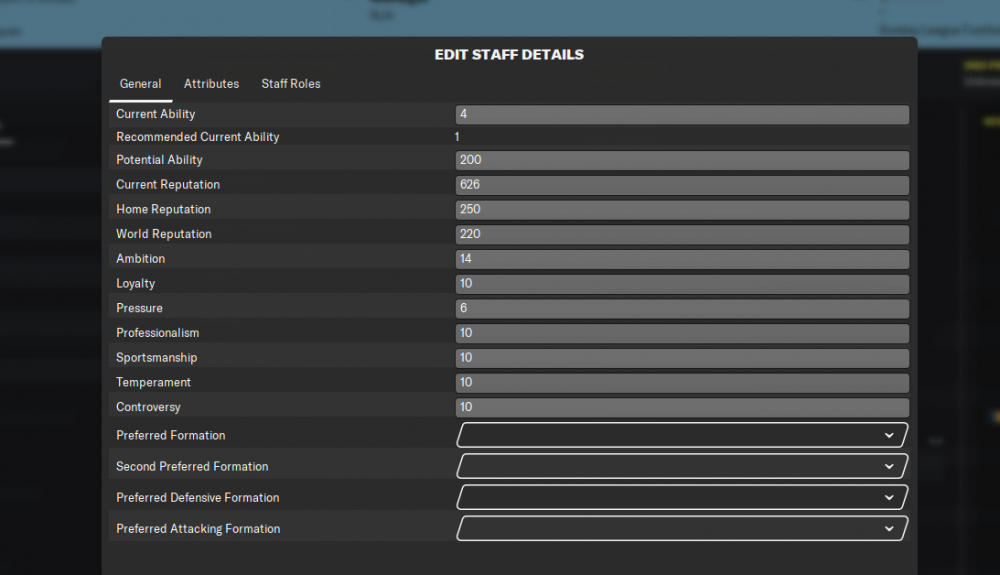The image size is (1000, 575).
Task: Click the Ambition label
Action: click(x=140, y=259)
